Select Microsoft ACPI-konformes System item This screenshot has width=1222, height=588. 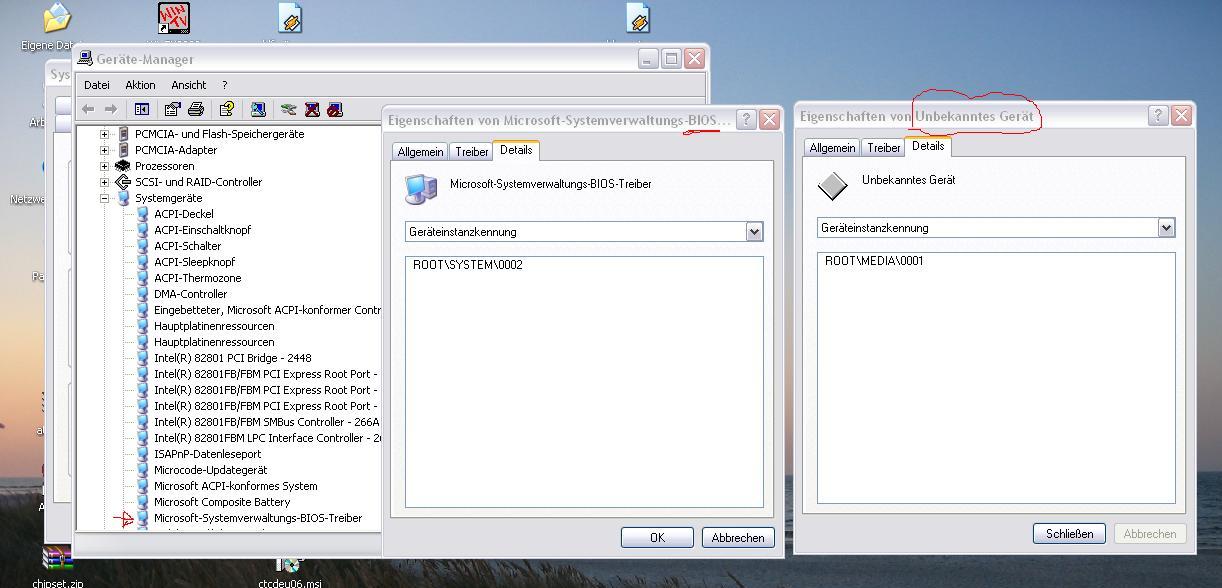coord(235,486)
